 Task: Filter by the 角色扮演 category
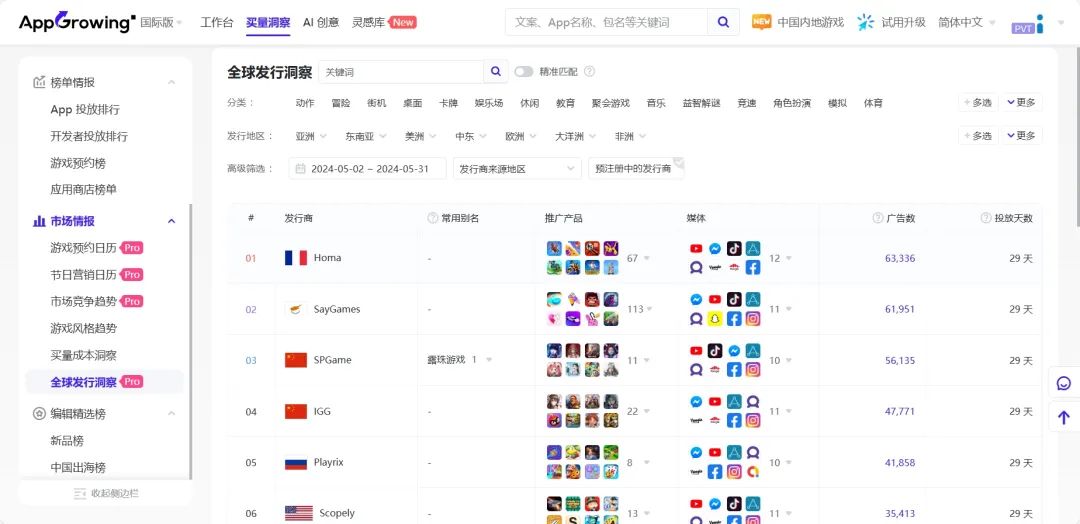791,103
